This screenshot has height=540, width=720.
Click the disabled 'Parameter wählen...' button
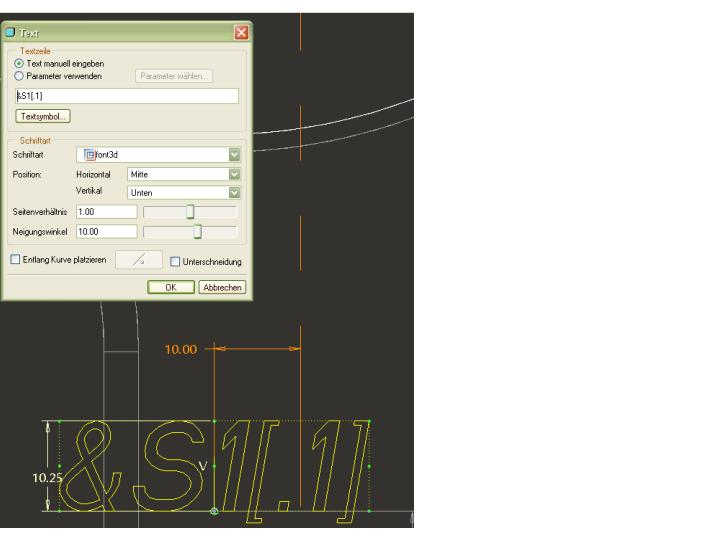[174, 76]
